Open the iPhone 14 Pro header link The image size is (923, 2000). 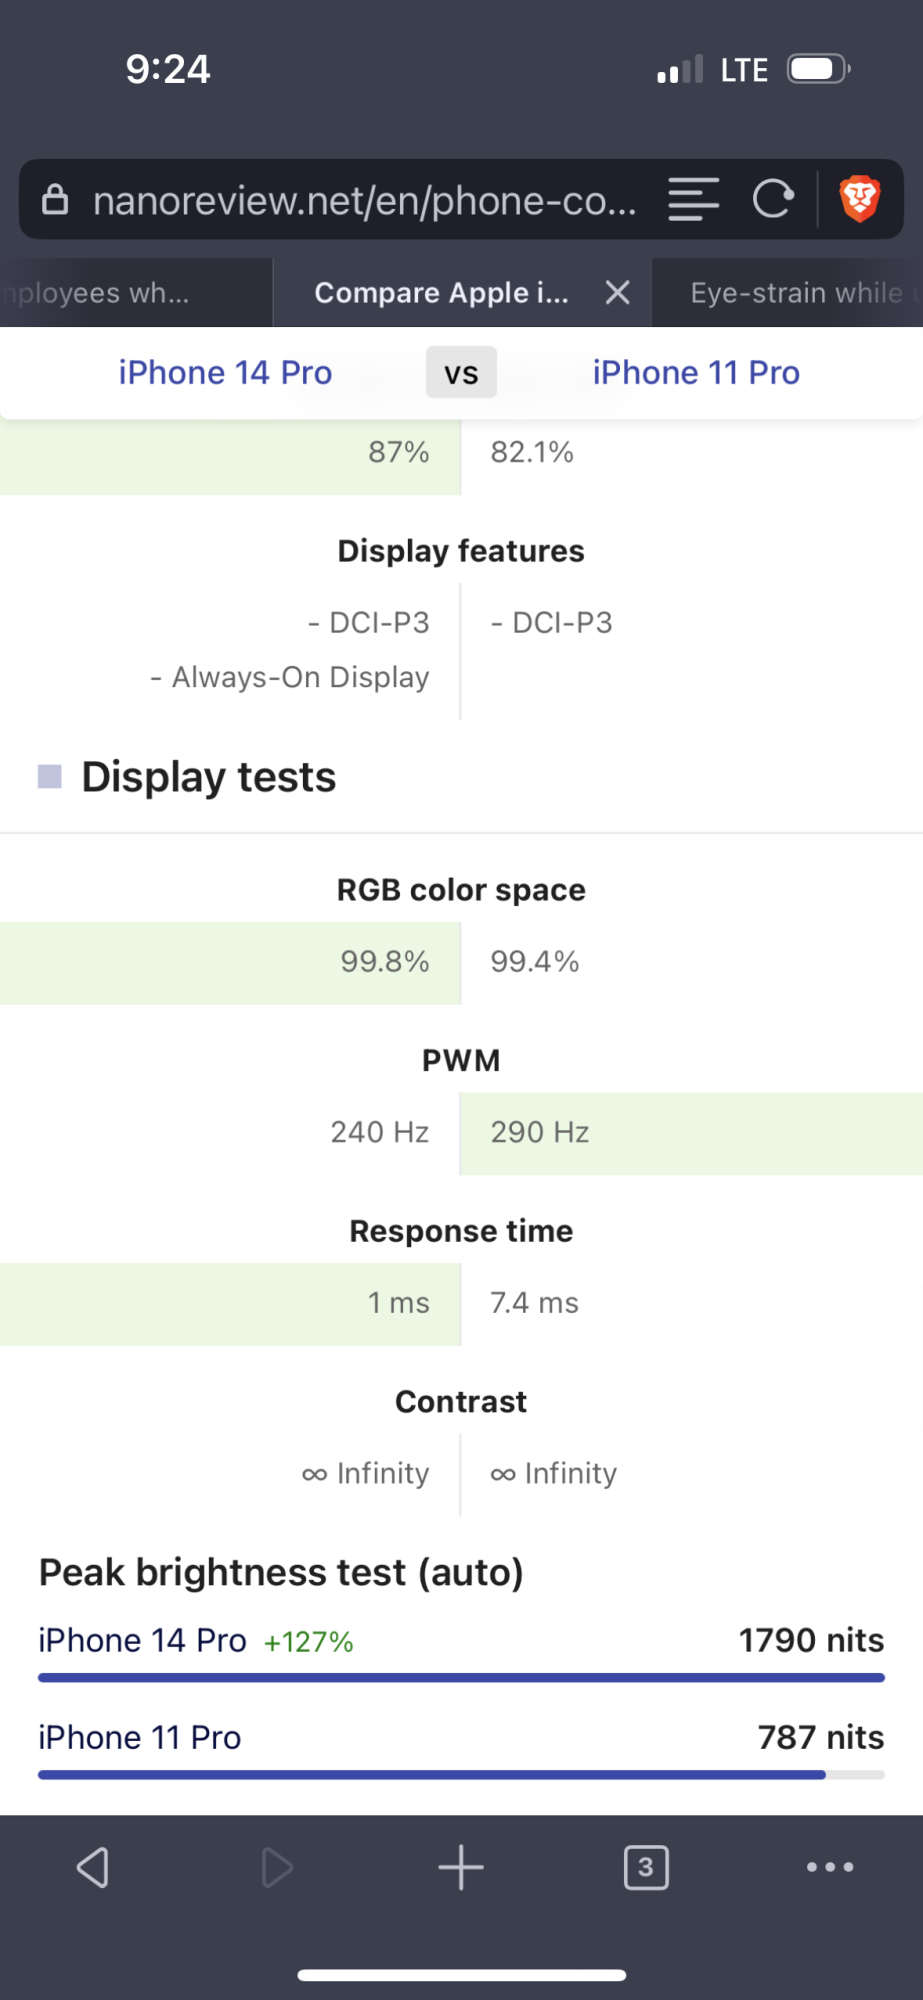pos(225,373)
